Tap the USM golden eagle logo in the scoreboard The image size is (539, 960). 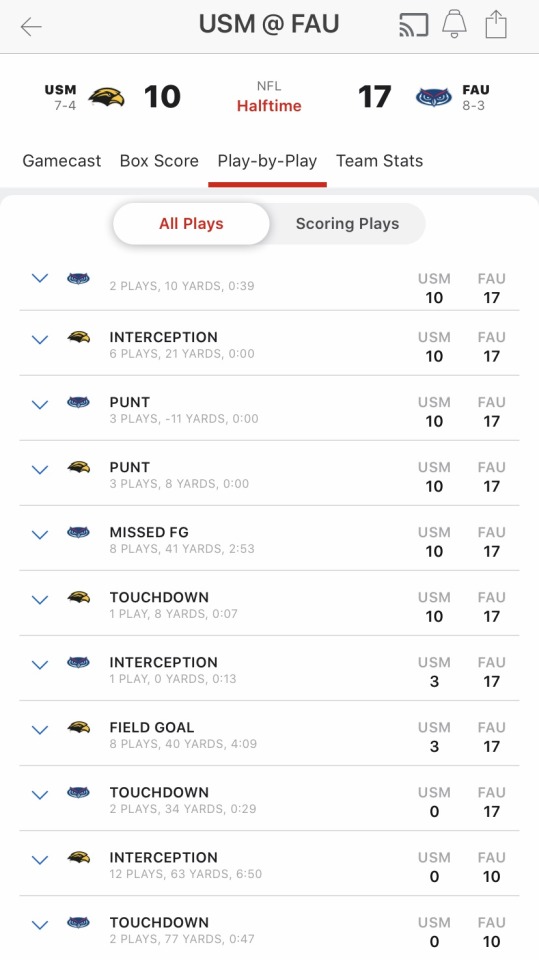[107, 97]
